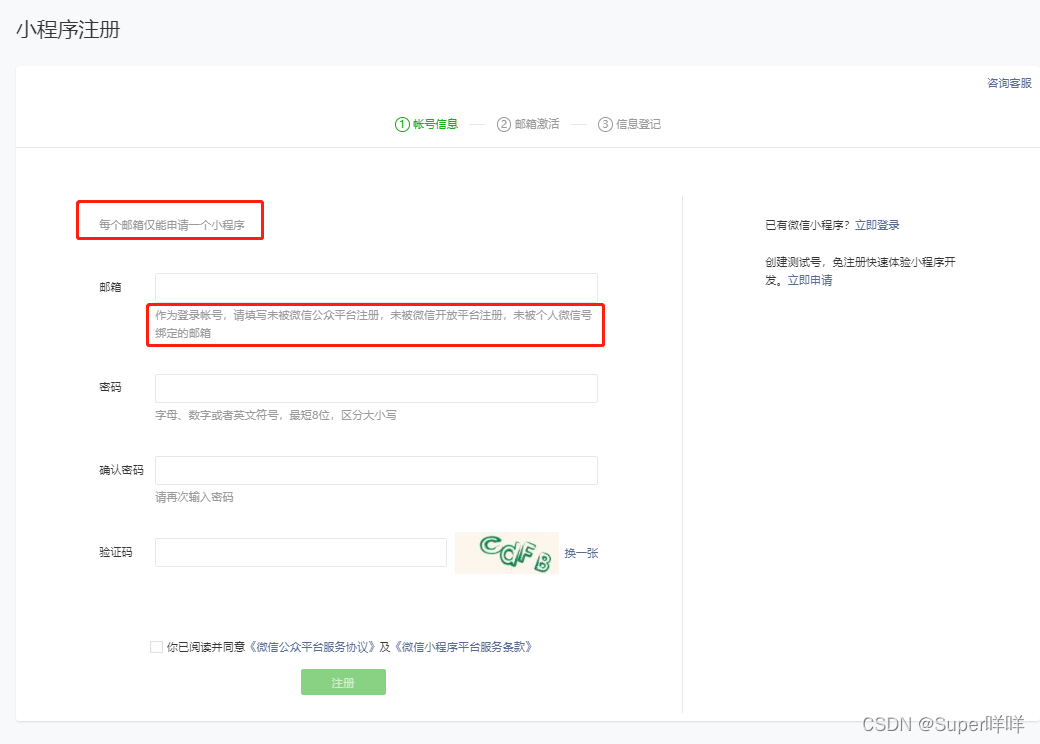The image size is (1040, 744).
Task: Select step 2 邮箱激活
Action: (528, 124)
